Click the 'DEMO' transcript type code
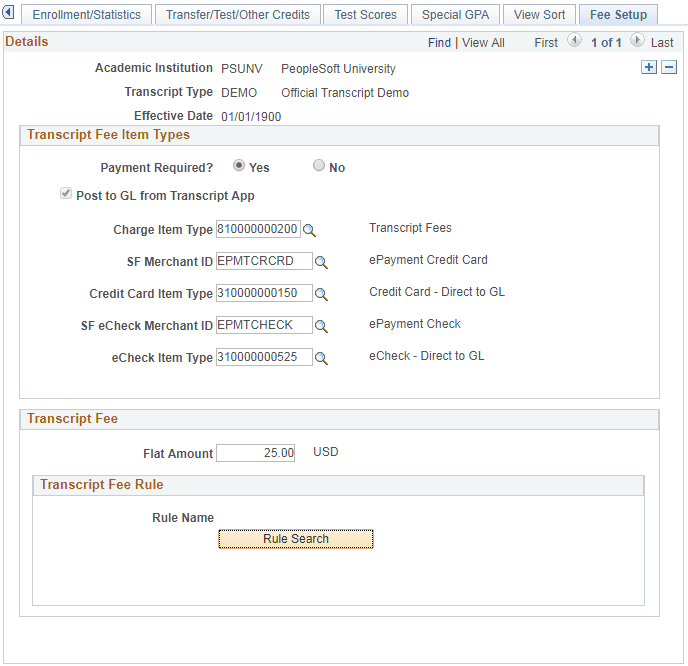 (x=239, y=93)
